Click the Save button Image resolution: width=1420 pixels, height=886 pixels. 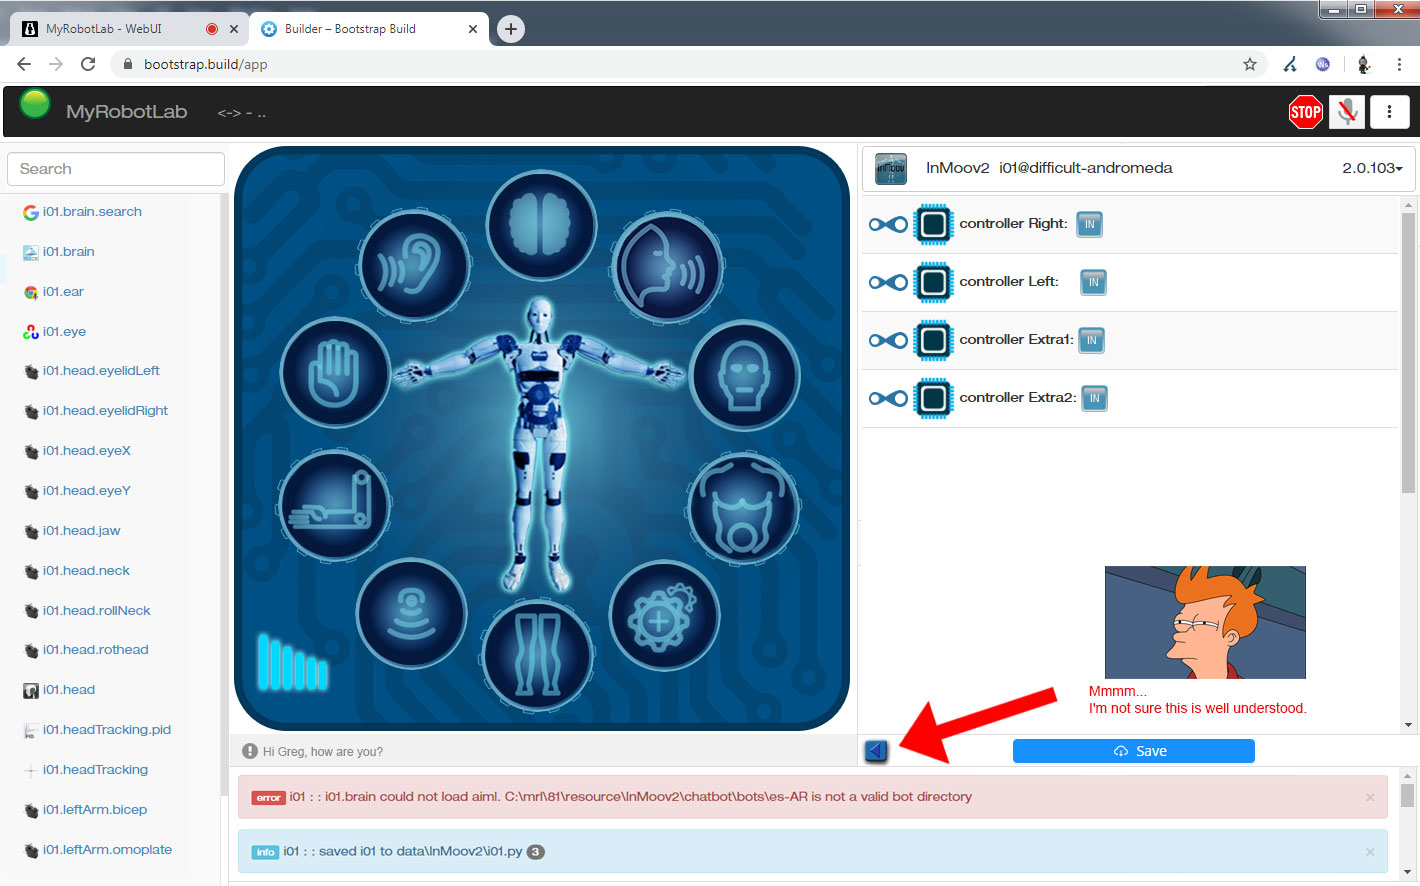coord(1133,751)
